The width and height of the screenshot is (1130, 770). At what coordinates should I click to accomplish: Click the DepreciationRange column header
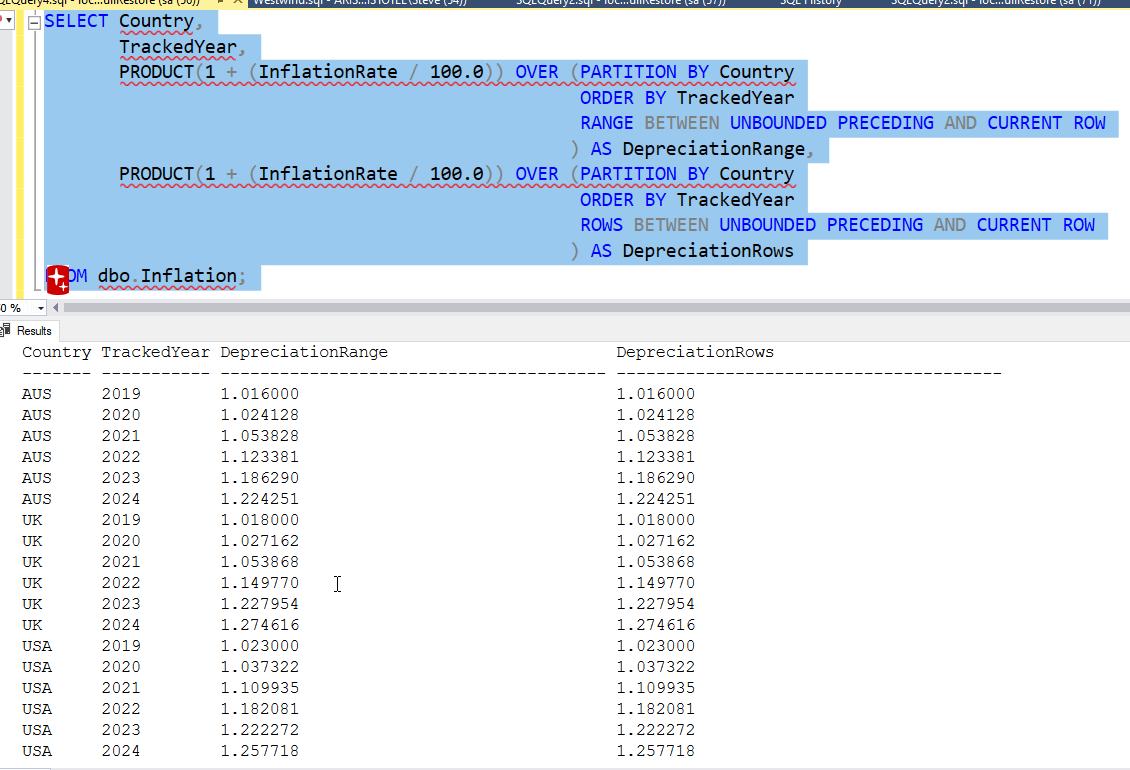click(303, 353)
